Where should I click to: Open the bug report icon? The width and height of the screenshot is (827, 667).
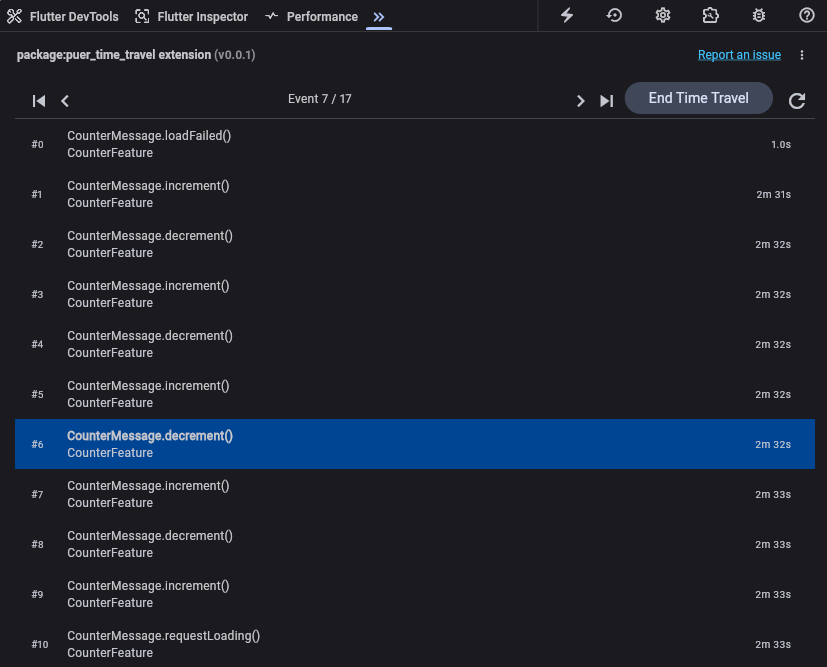click(x=757, y=15)
